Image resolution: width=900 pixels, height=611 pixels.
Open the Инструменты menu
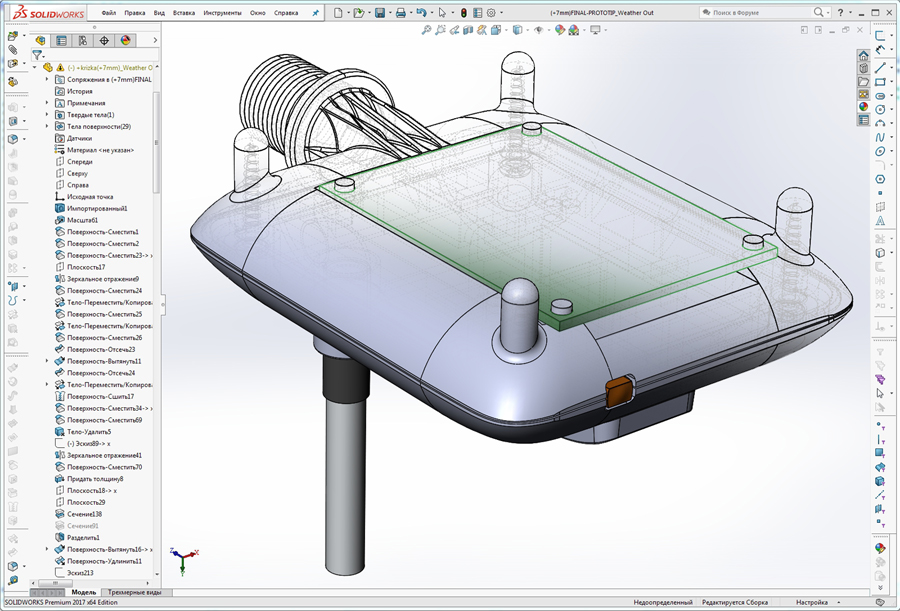221,13
